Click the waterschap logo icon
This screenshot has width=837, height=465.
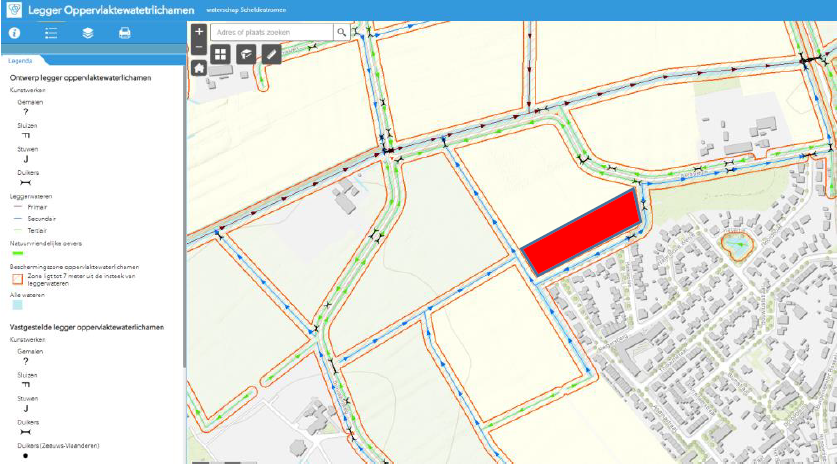point(14,10)
